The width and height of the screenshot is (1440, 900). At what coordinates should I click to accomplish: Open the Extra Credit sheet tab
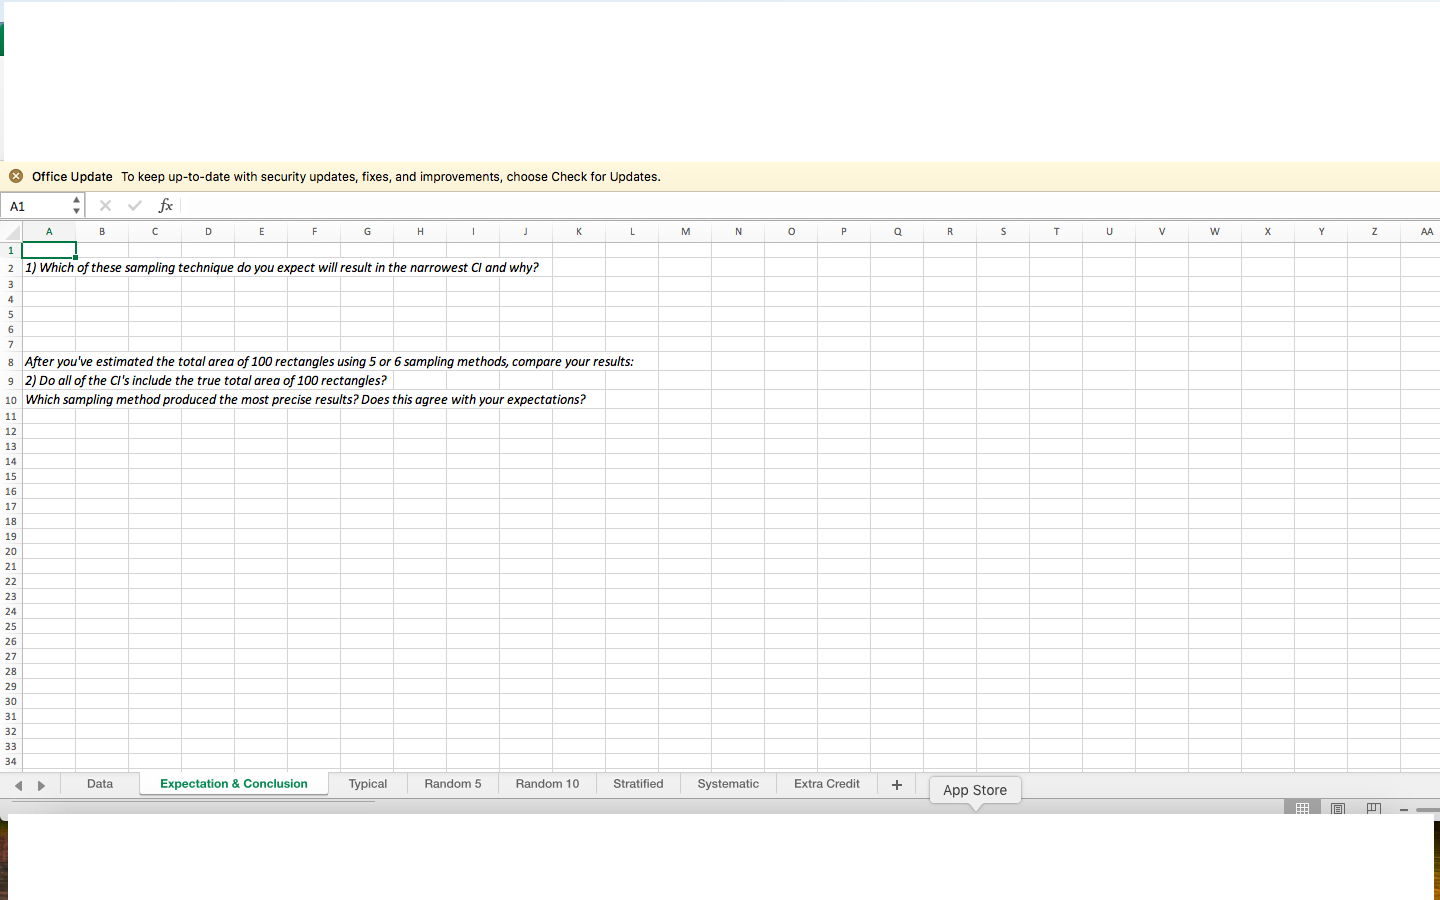[x=827, y=784]
